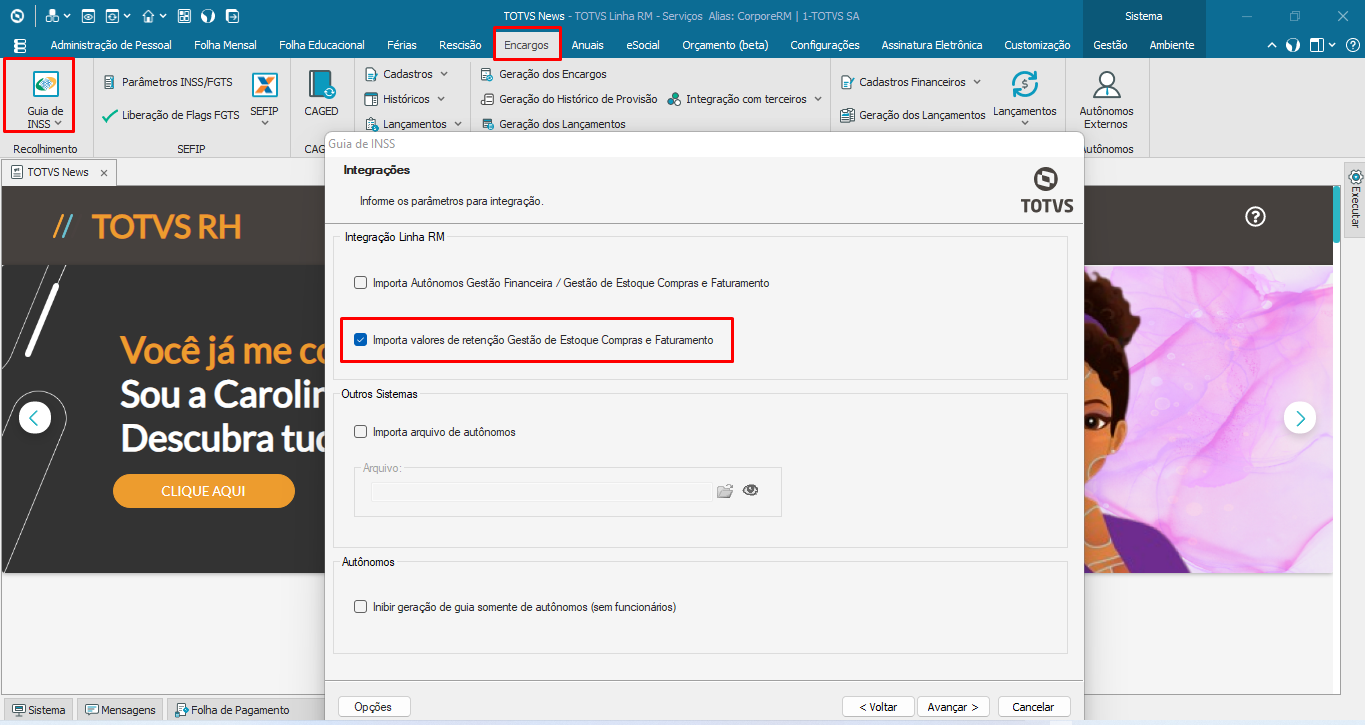Open Sistema bottom status tab
The image size is (1365, 725).
click(x=38, y=710)
